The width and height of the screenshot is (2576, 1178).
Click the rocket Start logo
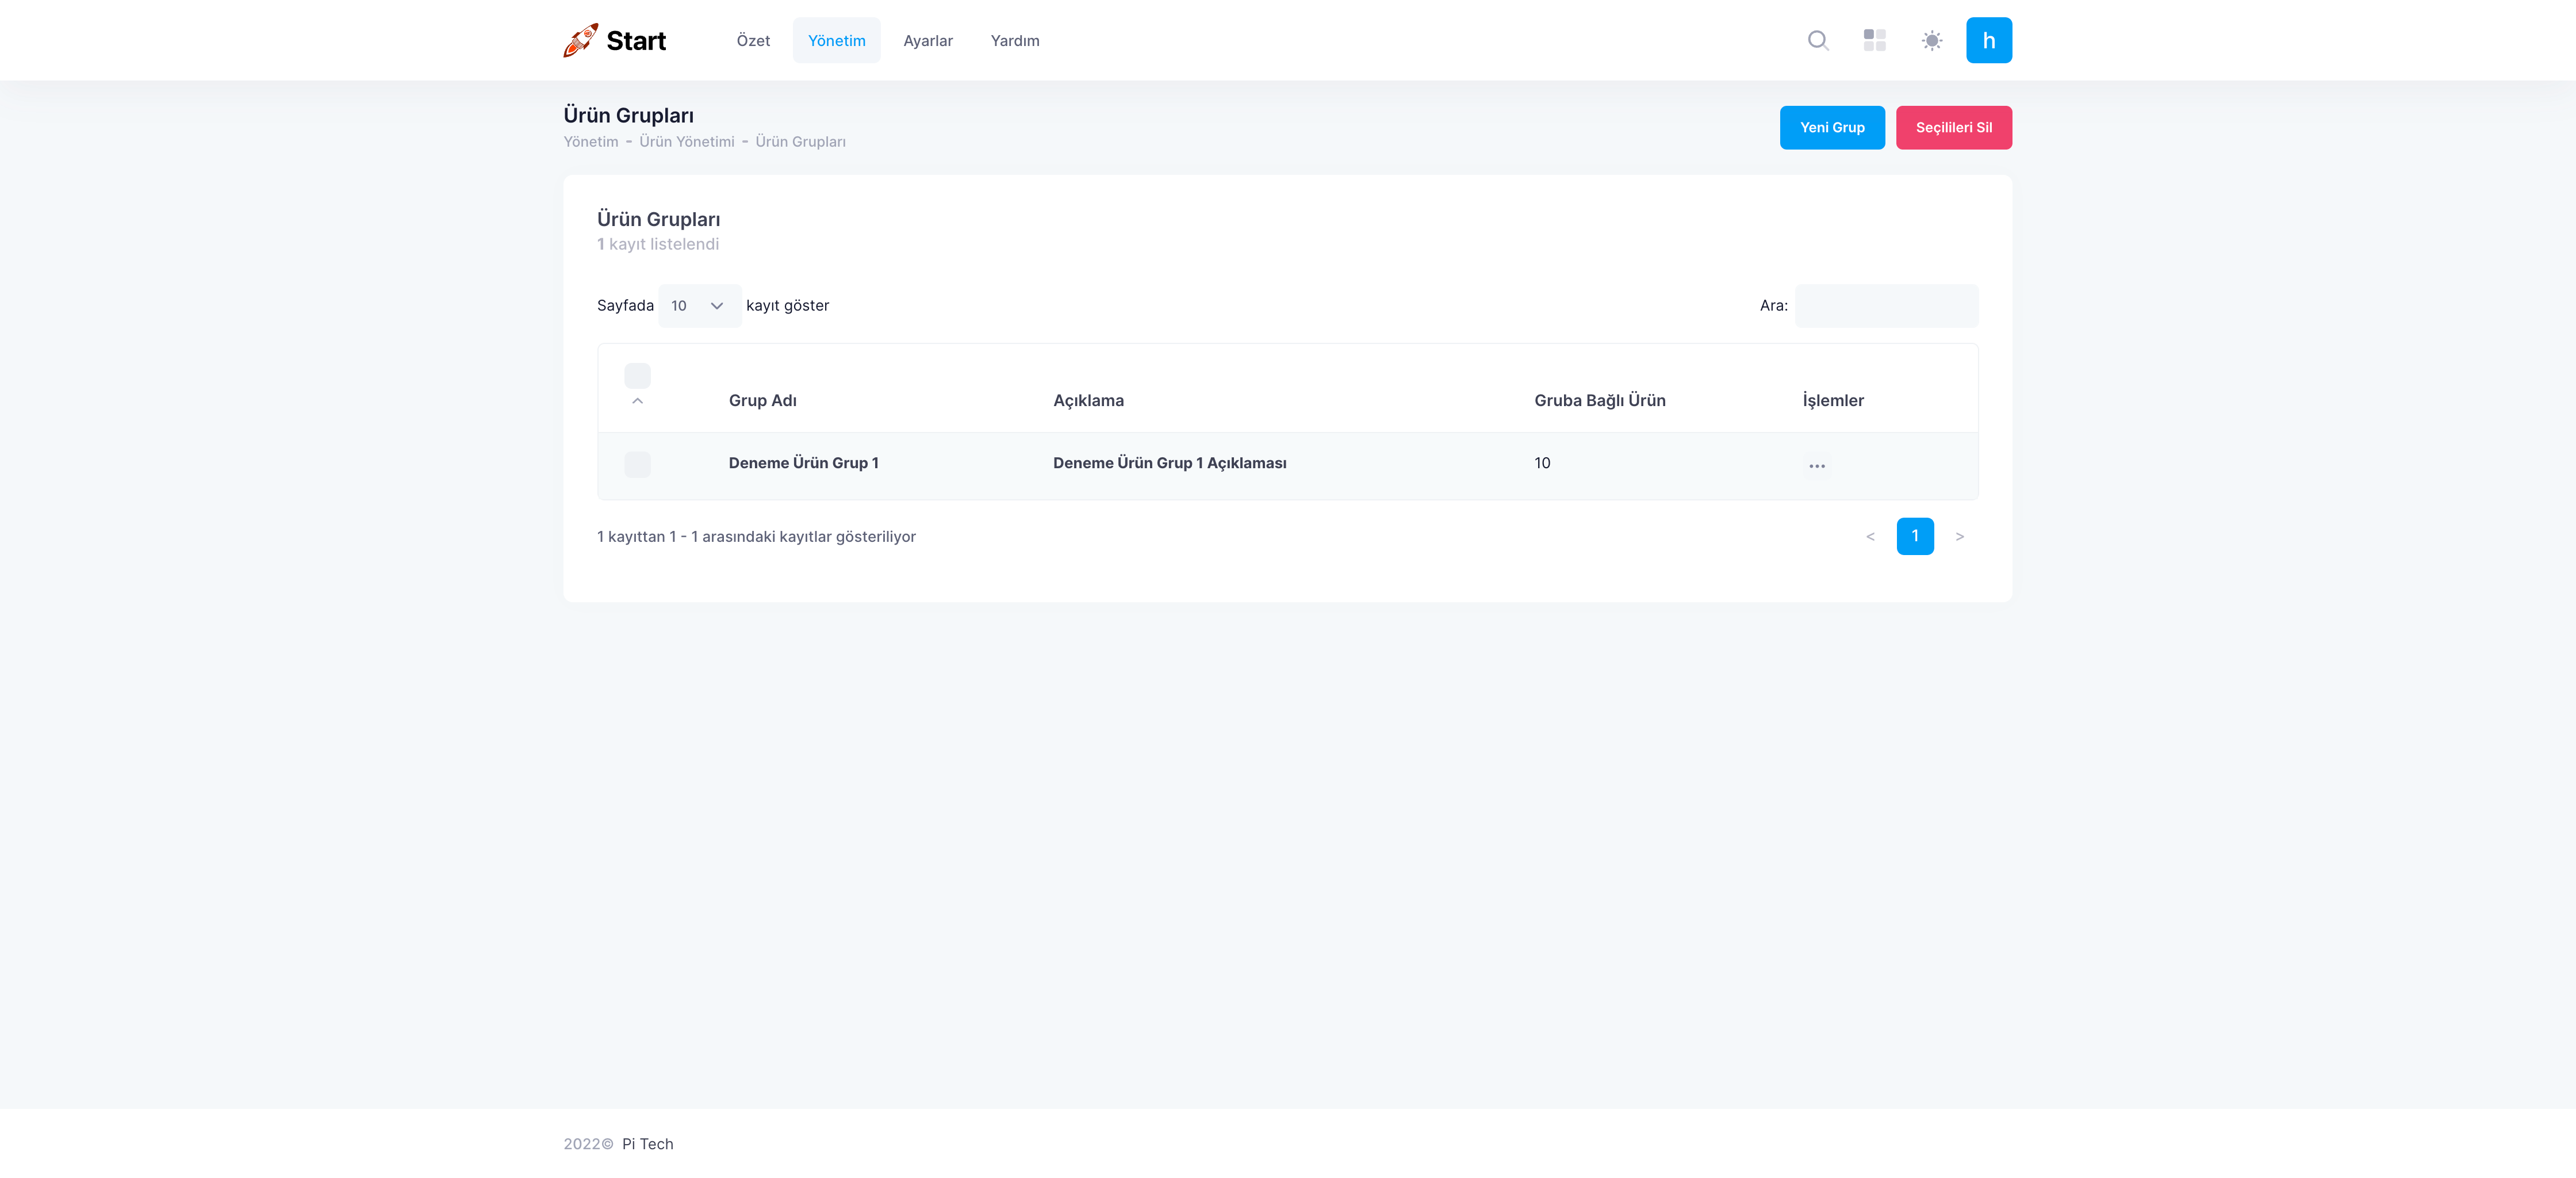(x=614, y=40)
